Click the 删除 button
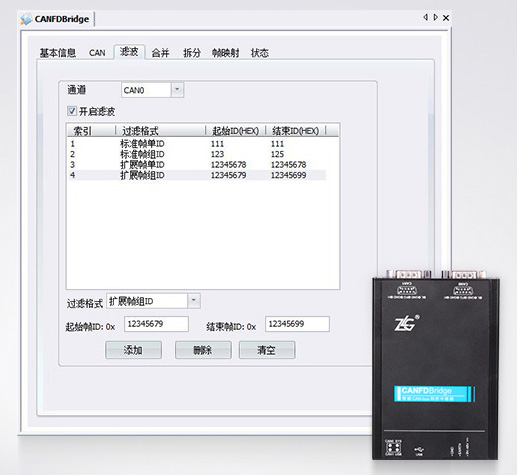The image size is (517, 475). pyautogui.click(x=203, y=350)
